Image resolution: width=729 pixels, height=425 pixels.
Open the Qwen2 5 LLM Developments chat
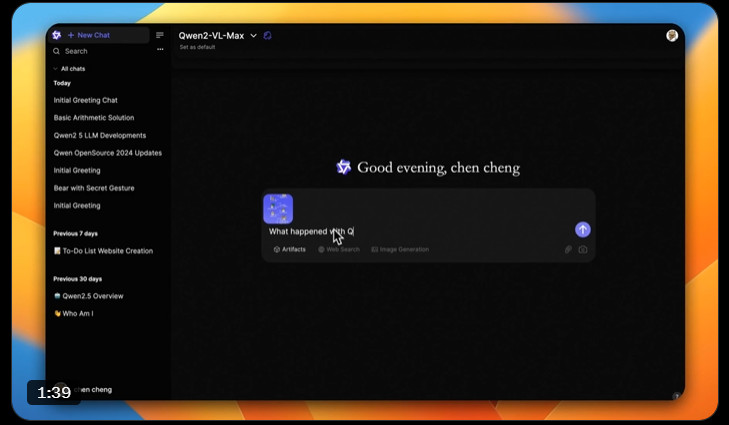pos(100,135)
